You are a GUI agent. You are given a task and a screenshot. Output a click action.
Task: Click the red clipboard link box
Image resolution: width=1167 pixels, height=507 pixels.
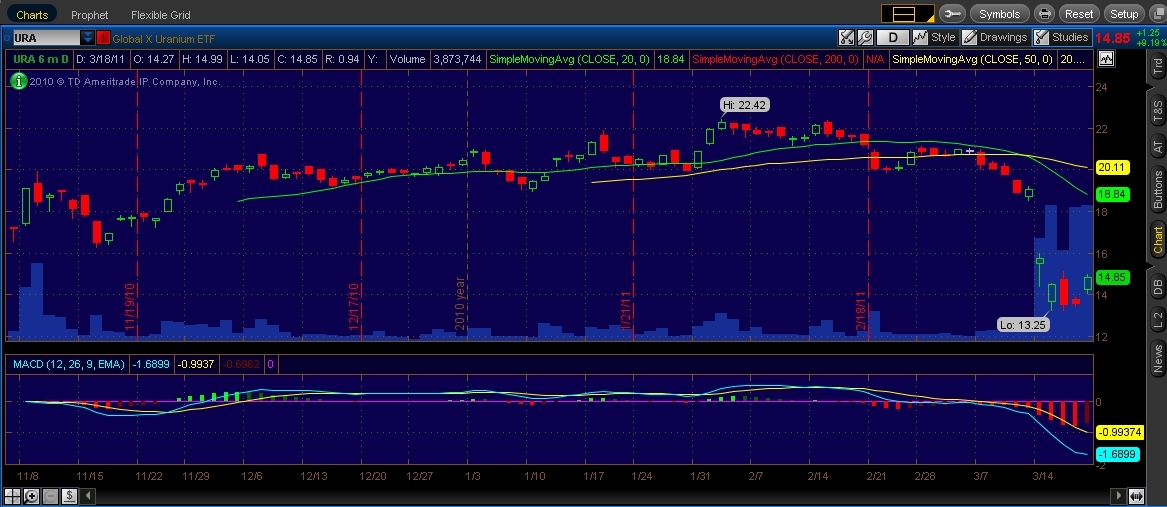[x=103, y=37]
